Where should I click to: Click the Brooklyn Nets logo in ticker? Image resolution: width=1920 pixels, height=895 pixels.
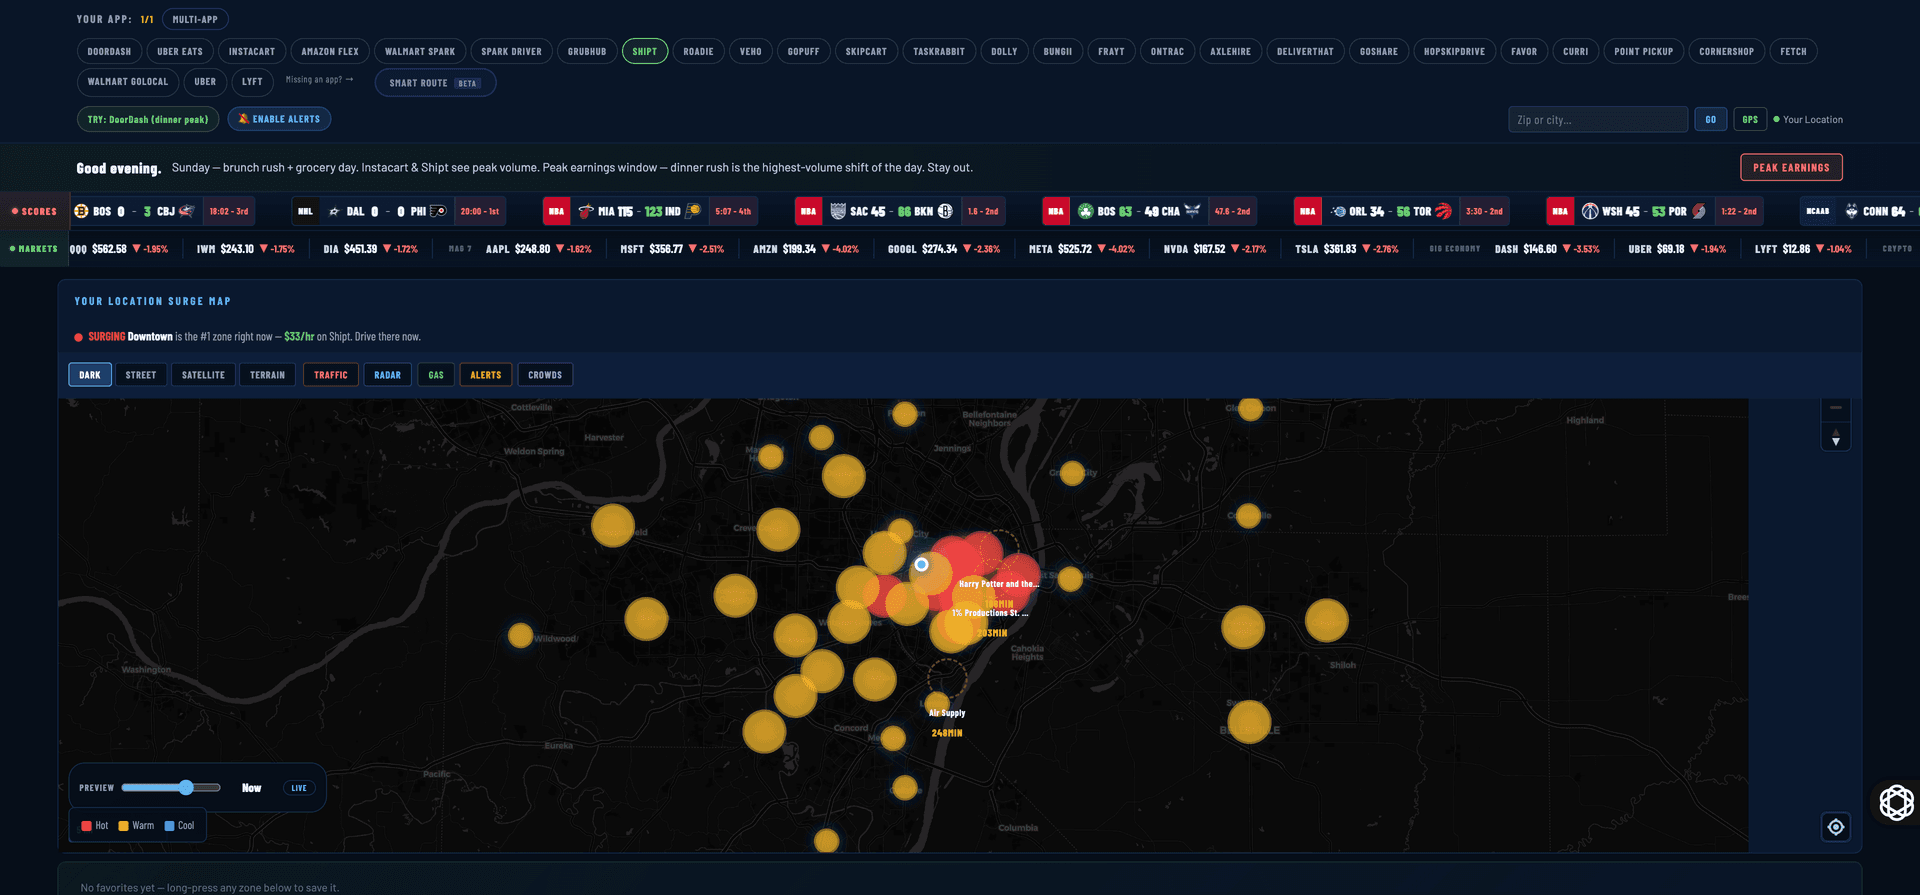945,211
